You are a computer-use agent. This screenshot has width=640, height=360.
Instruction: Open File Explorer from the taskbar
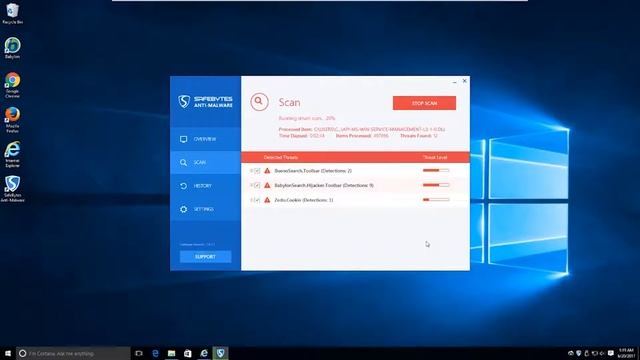(x=171, y=353)
